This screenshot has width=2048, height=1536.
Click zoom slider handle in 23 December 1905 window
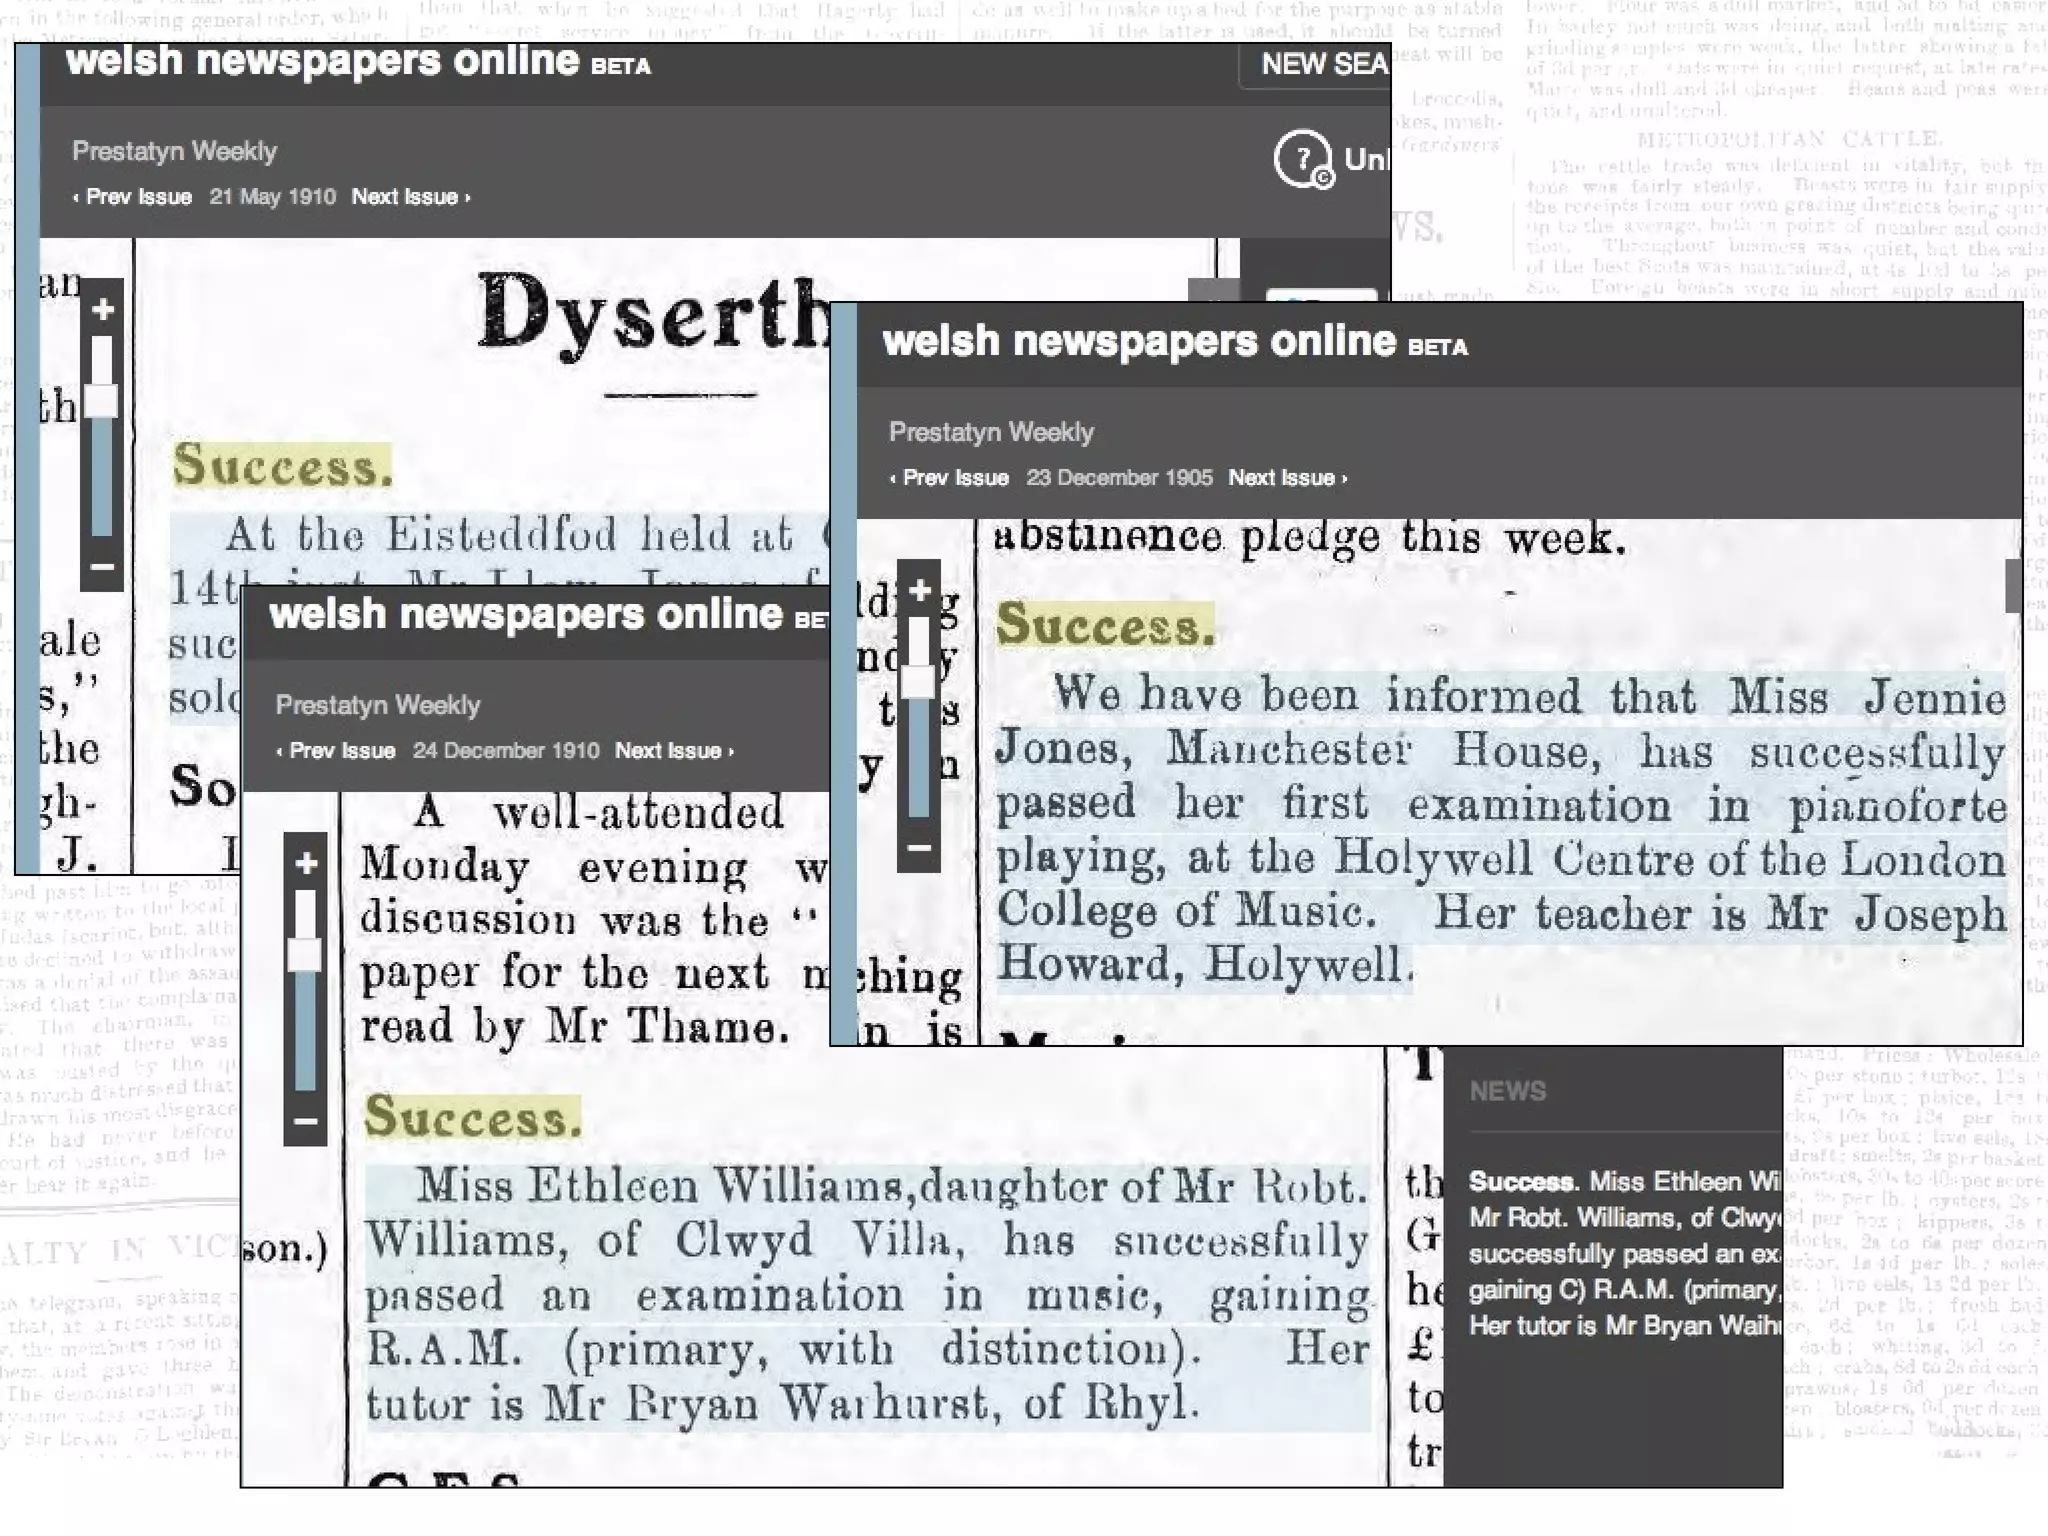919,682
